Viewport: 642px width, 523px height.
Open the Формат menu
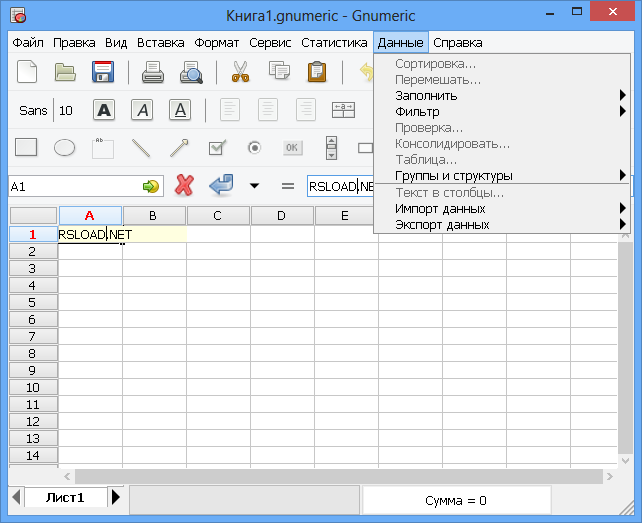(x=217, y=43)
